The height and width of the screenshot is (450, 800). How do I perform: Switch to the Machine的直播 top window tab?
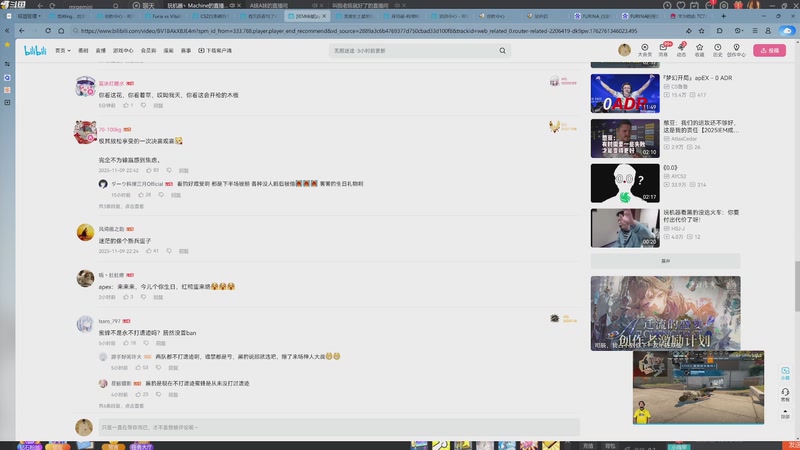(x=201, y=5)
